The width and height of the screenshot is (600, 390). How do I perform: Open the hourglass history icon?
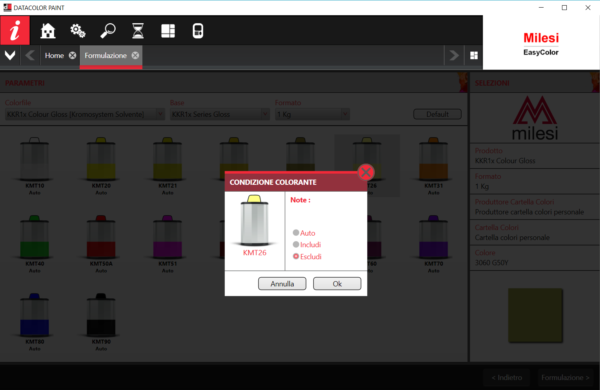(138, 31)
